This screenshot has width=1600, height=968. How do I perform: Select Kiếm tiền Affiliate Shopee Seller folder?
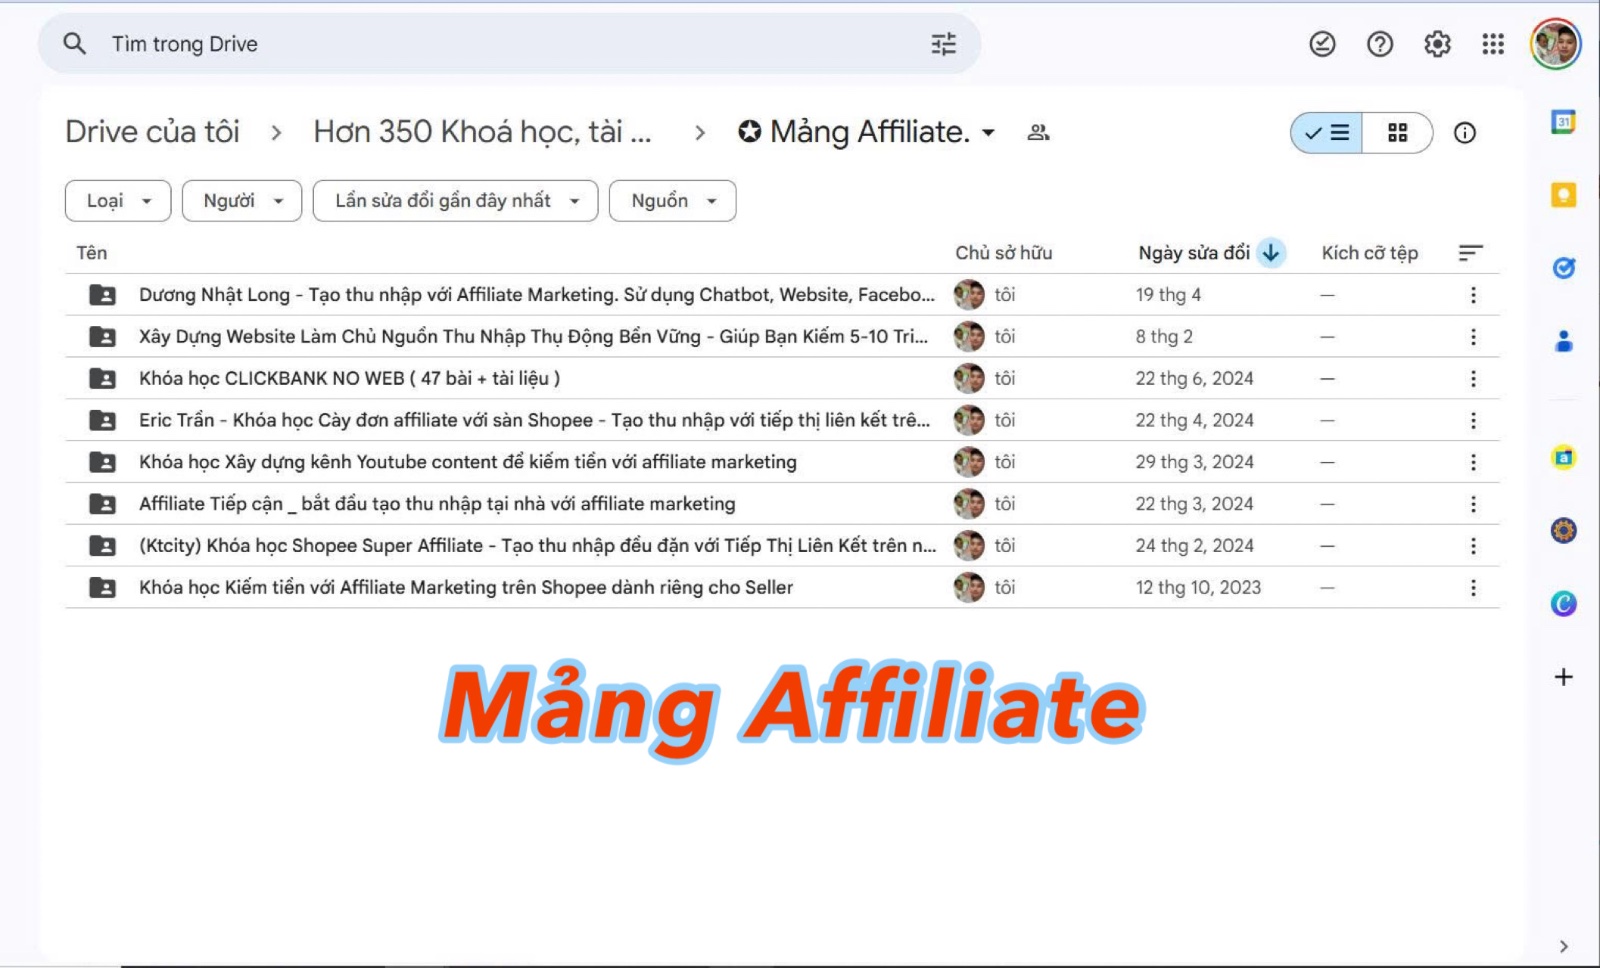coord(782,588)
